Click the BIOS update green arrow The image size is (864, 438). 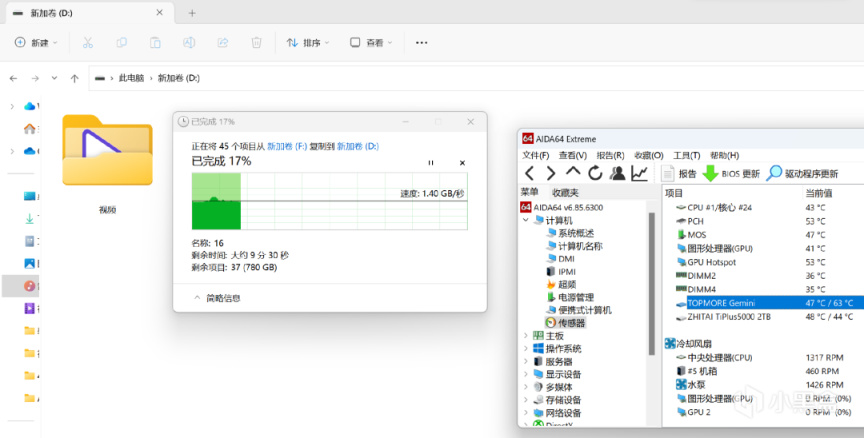click(x=710, y=174)
